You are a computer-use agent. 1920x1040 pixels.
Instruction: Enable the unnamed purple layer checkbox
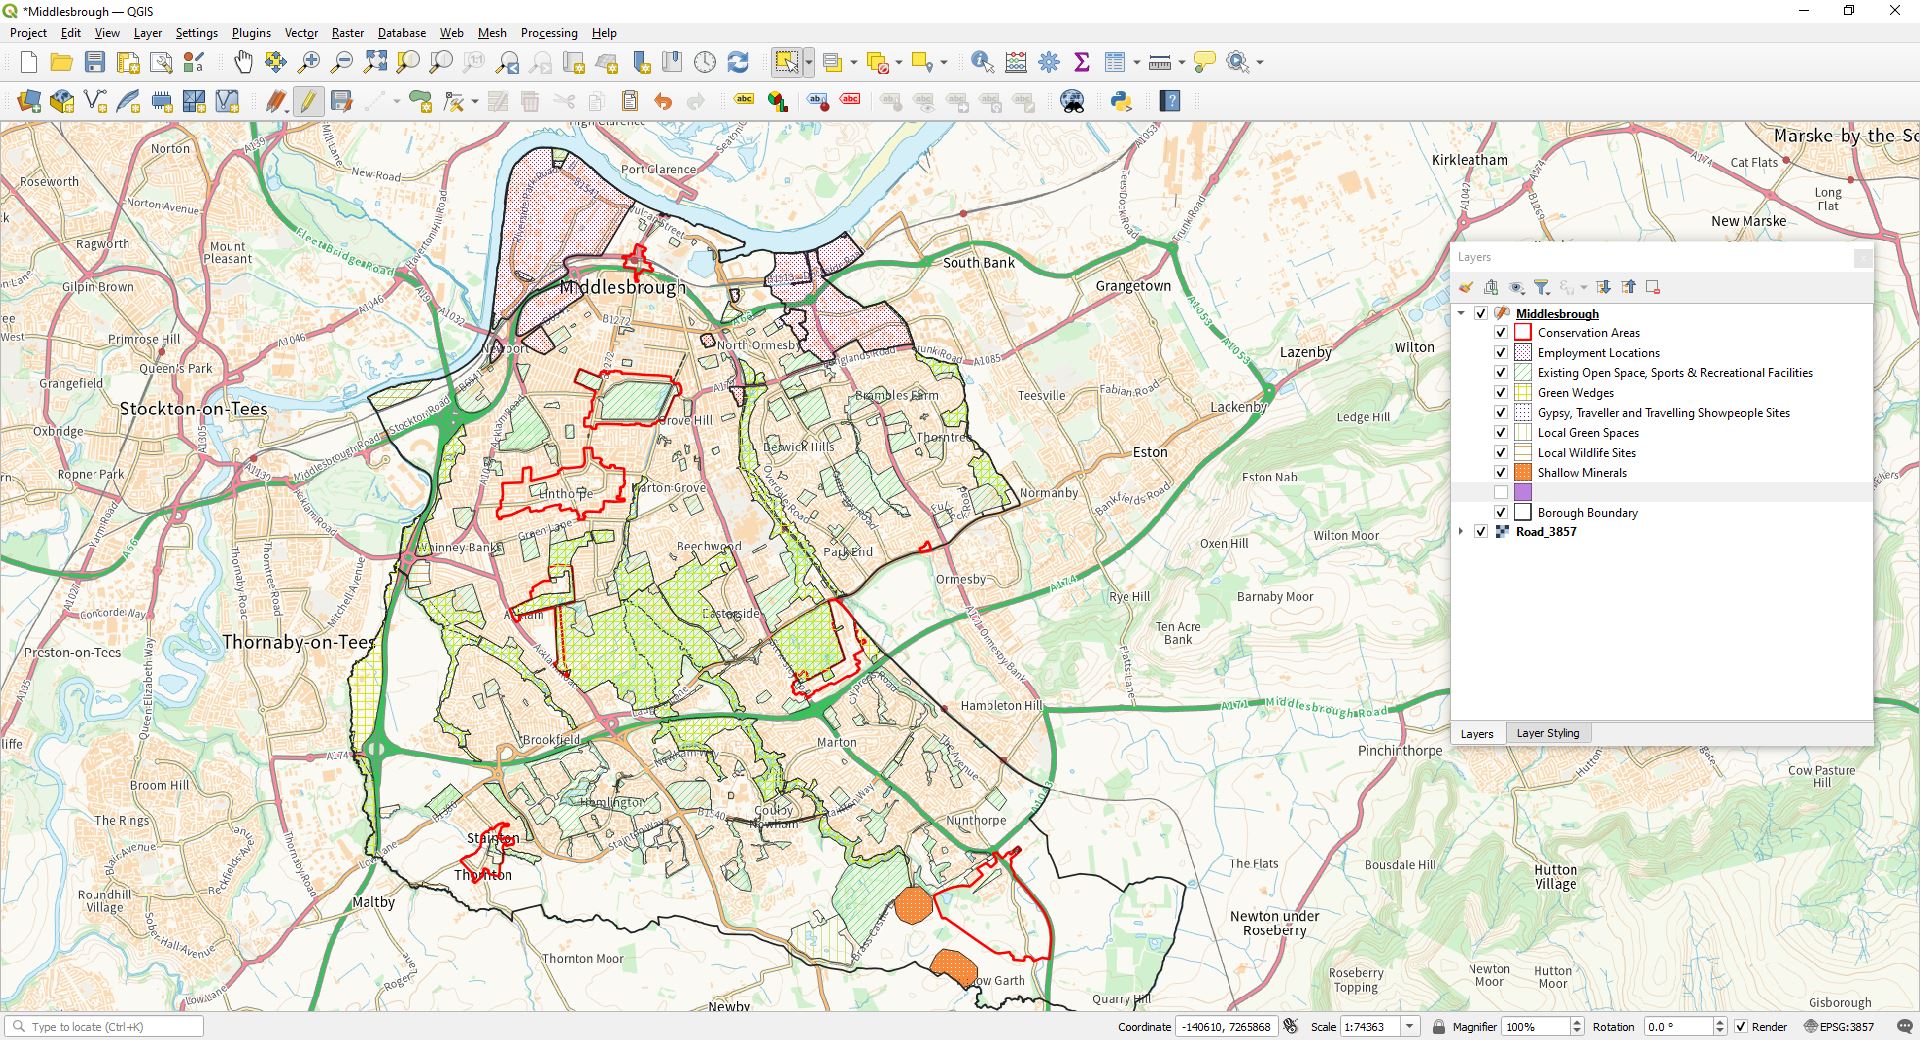(x=1501, y=492)
